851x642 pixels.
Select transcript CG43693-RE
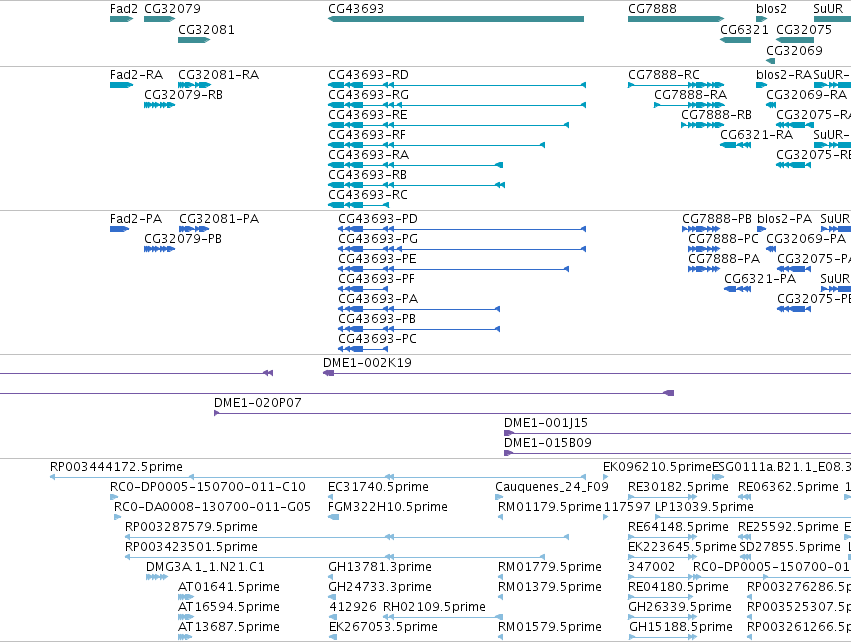tap(368, 115)
